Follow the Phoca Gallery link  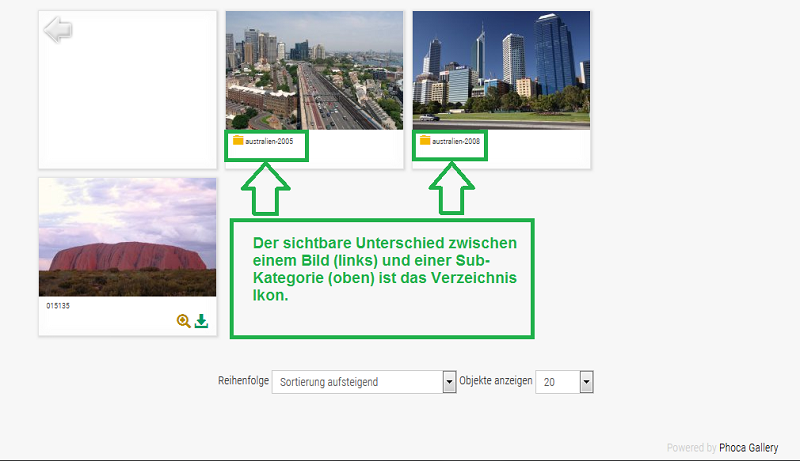click(749, 448)
